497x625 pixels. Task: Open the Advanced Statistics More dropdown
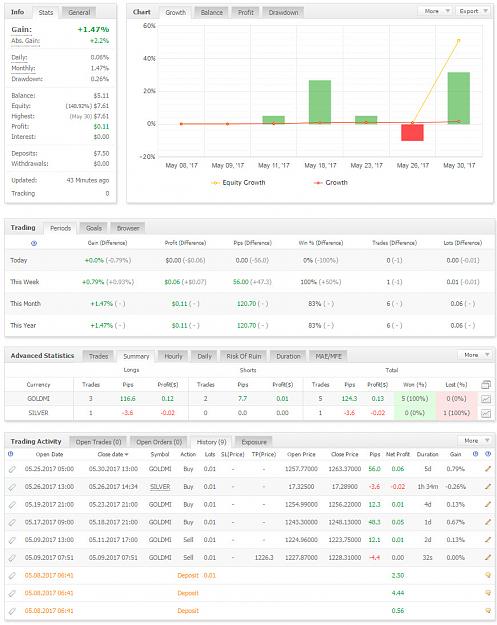click(x=475, y=355)
